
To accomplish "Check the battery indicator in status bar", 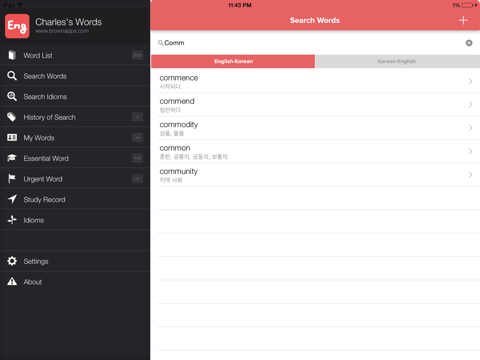I will pos(467,5).
